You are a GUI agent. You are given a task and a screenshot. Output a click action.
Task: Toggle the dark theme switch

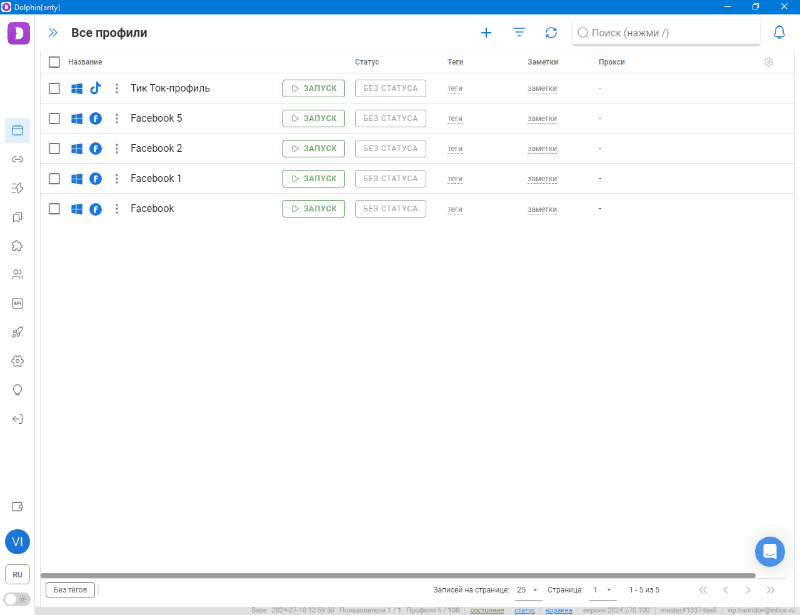(x=17, y=599)
